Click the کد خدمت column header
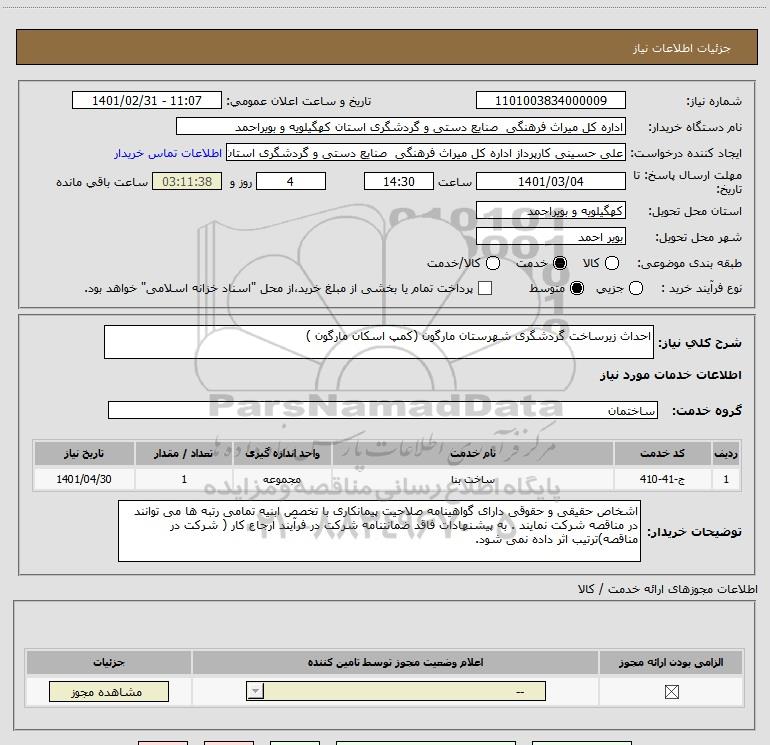Image resolution: width=770 pixels, height=745 pixels. [x=662, y=453]
